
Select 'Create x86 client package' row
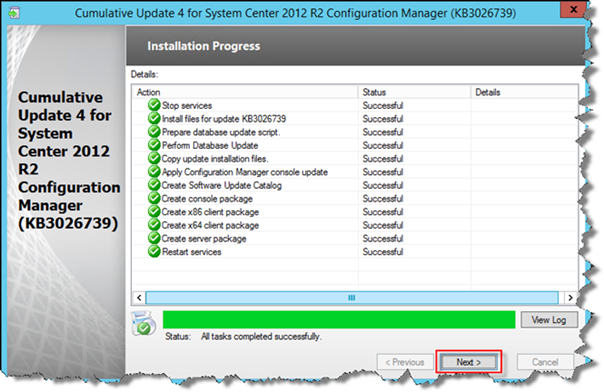210,212
